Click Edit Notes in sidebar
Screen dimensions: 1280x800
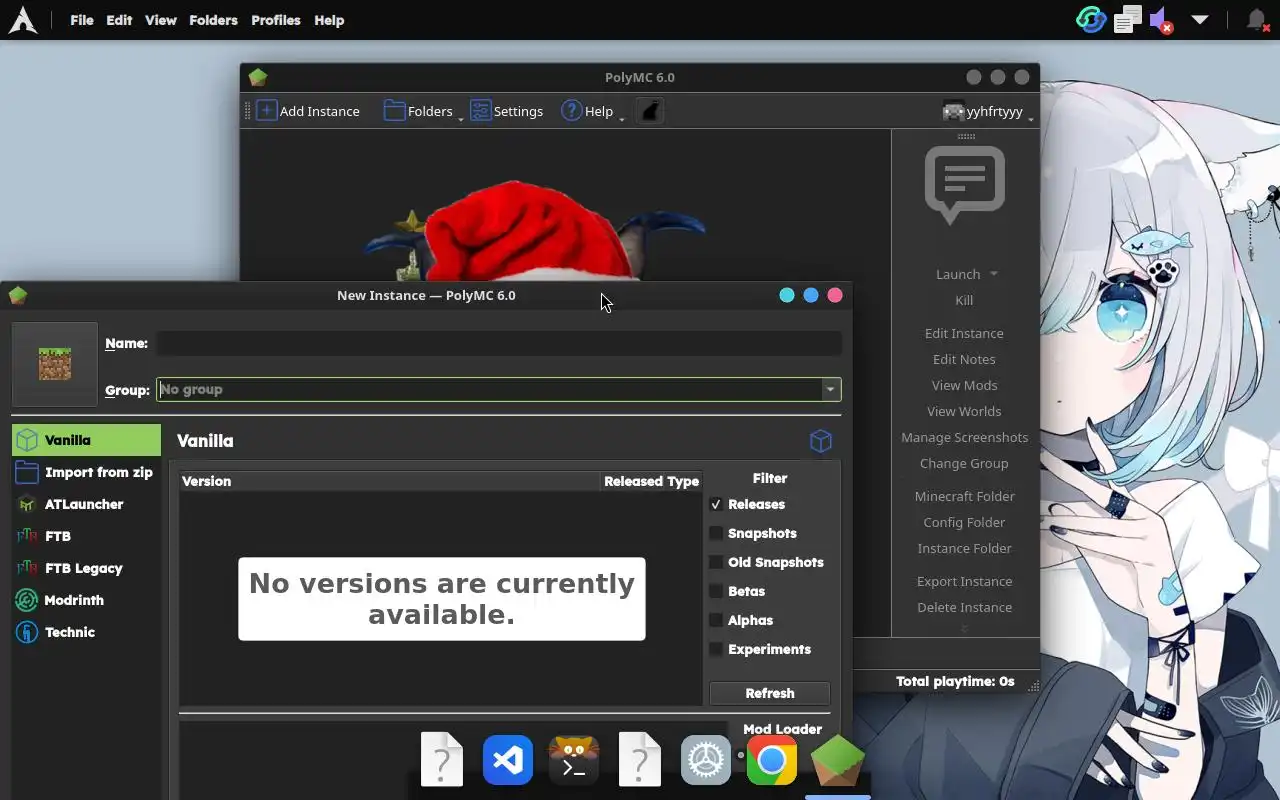click(964, 359)
